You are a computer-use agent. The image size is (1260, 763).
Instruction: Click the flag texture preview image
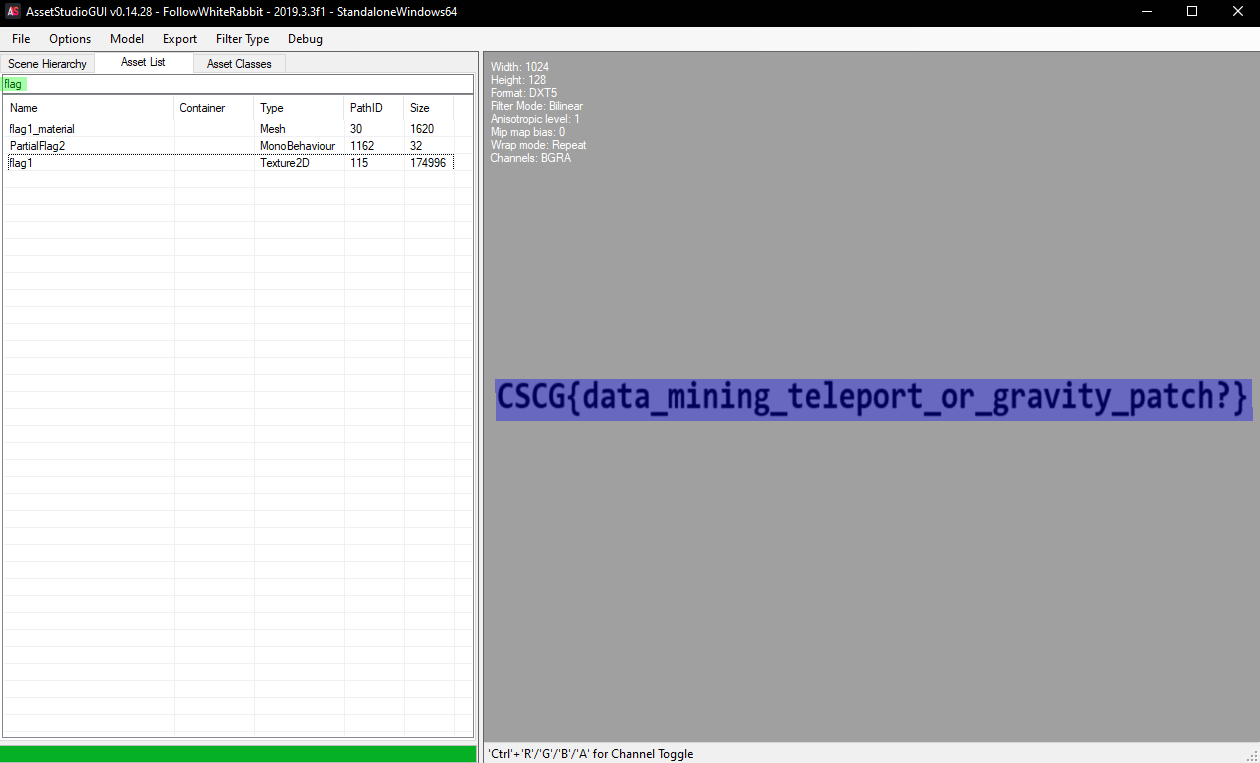873,399
